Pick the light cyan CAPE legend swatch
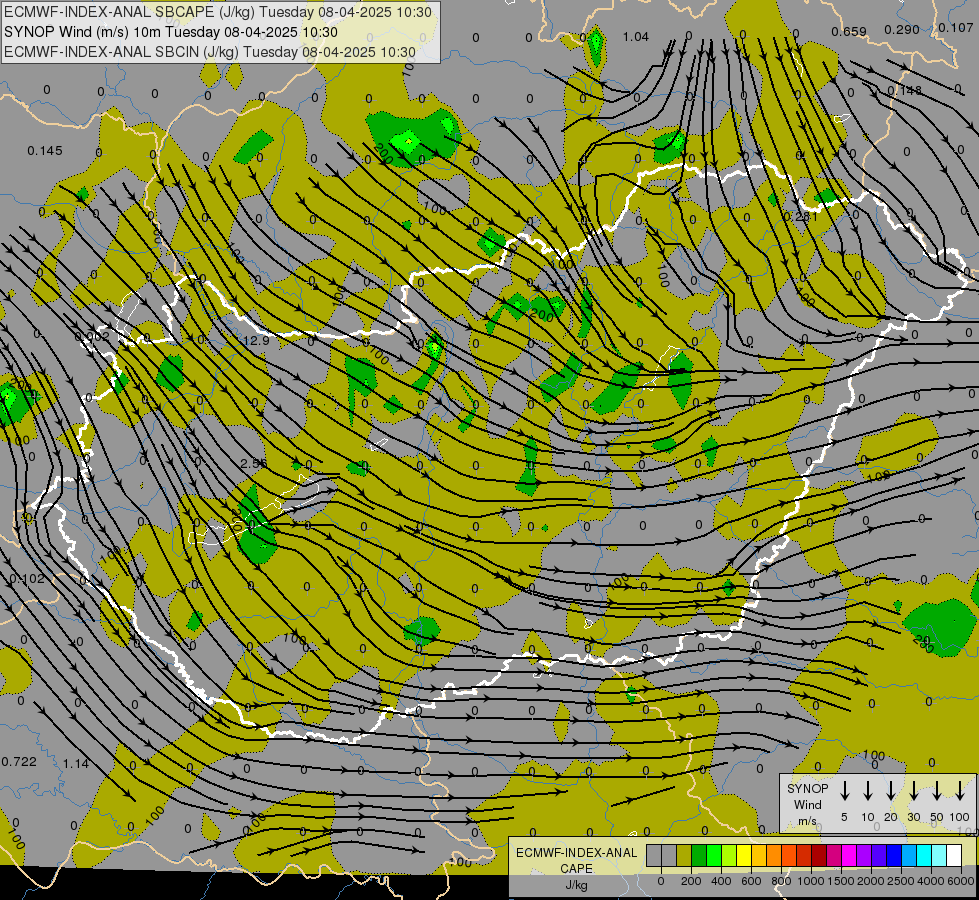 tap(938, 855)
